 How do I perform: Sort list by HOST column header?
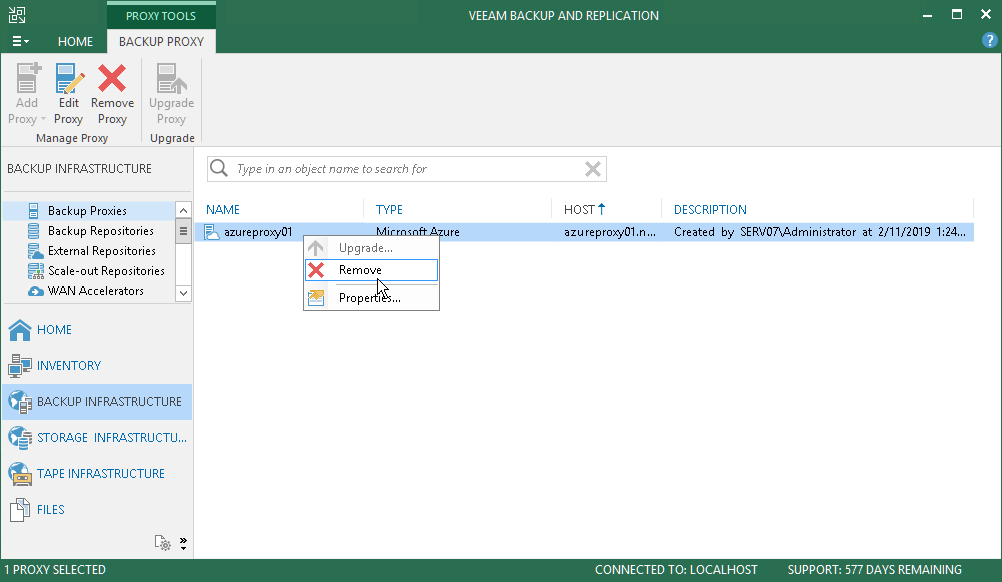(580, 210)
